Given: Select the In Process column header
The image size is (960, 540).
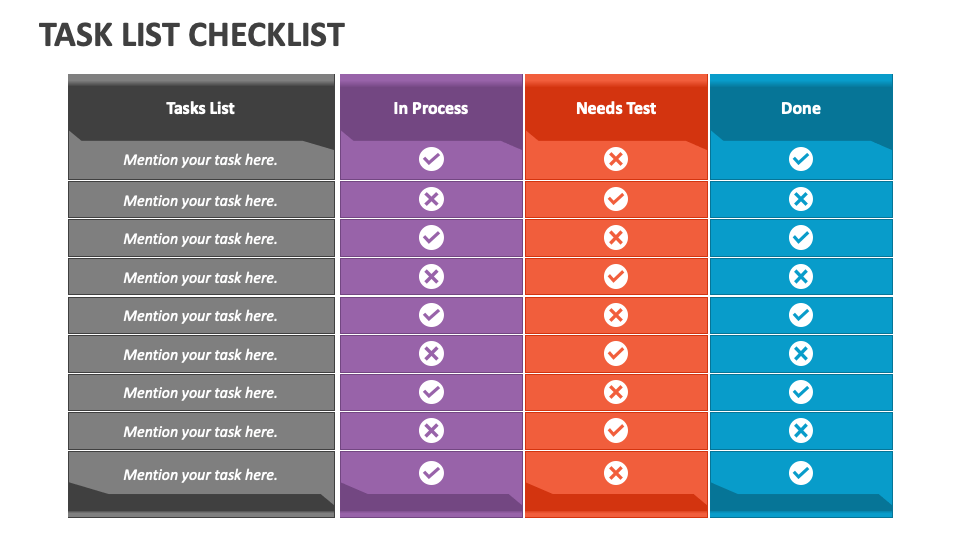Looking at the screenshot, I should tap(431, 108).
